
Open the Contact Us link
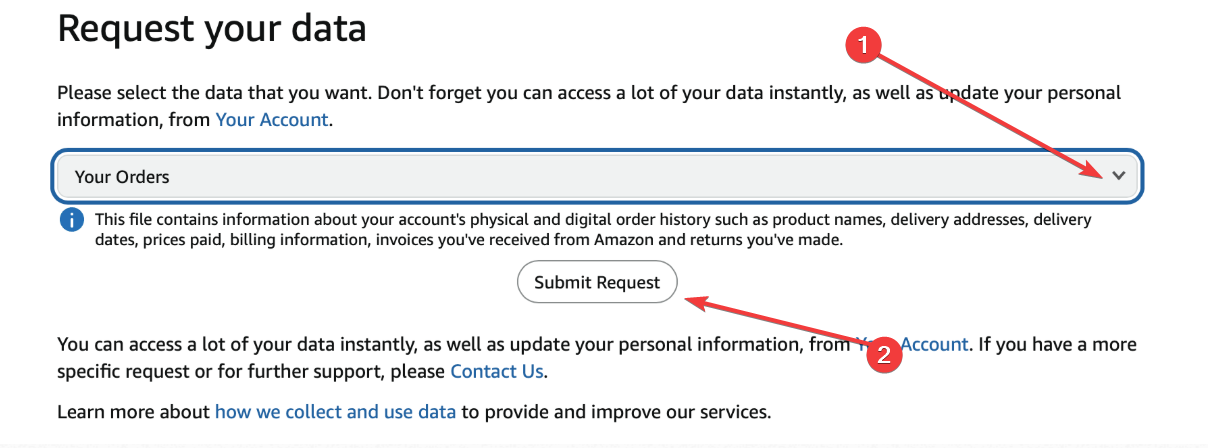point(497,371)
